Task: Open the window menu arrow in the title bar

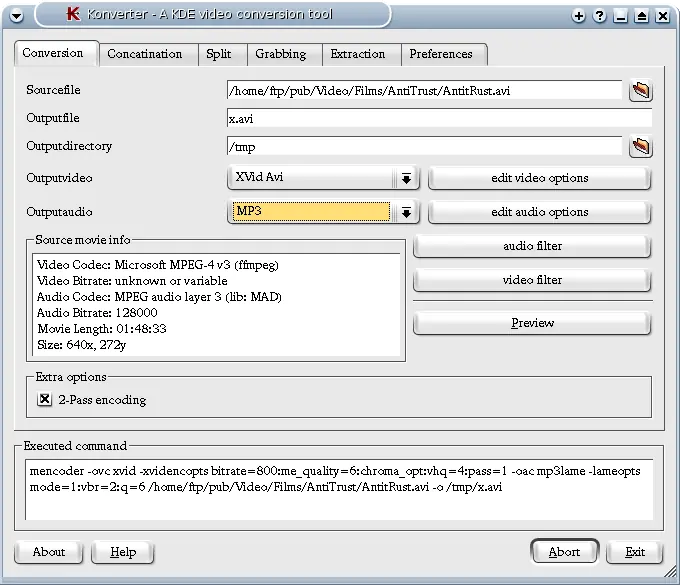Action: pos(16,16)
